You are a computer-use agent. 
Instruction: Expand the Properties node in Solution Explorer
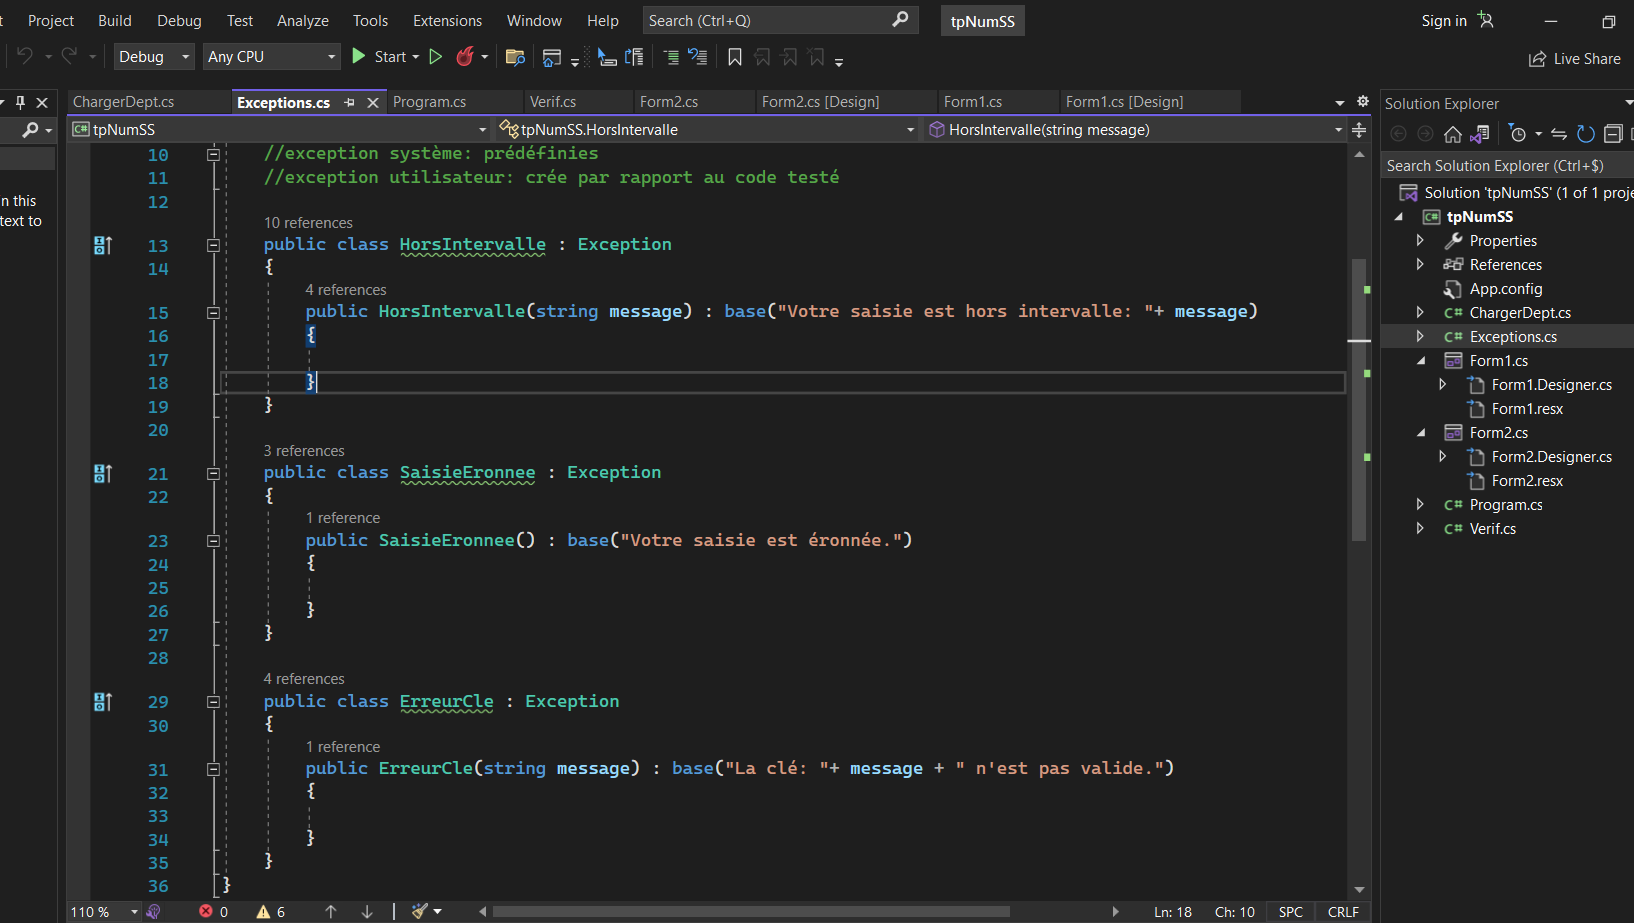tap(1420, 241)
